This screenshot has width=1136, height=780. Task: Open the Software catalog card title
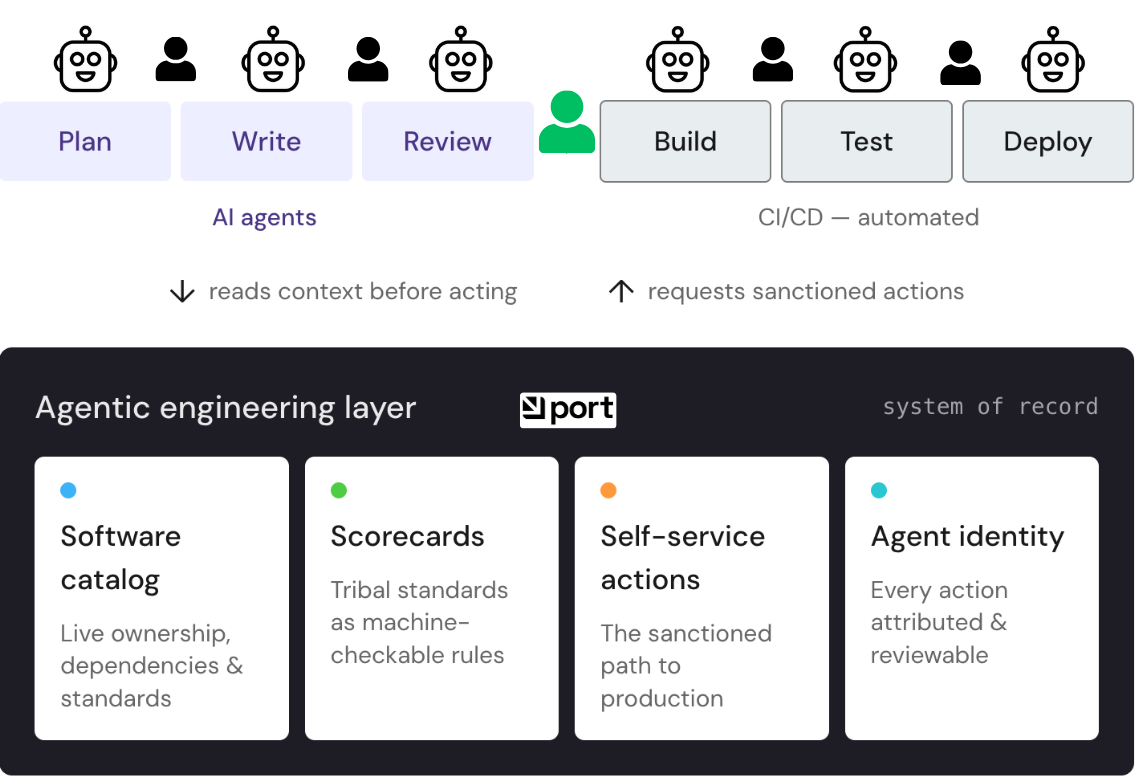pyautogui.click(x=121, y=558)
